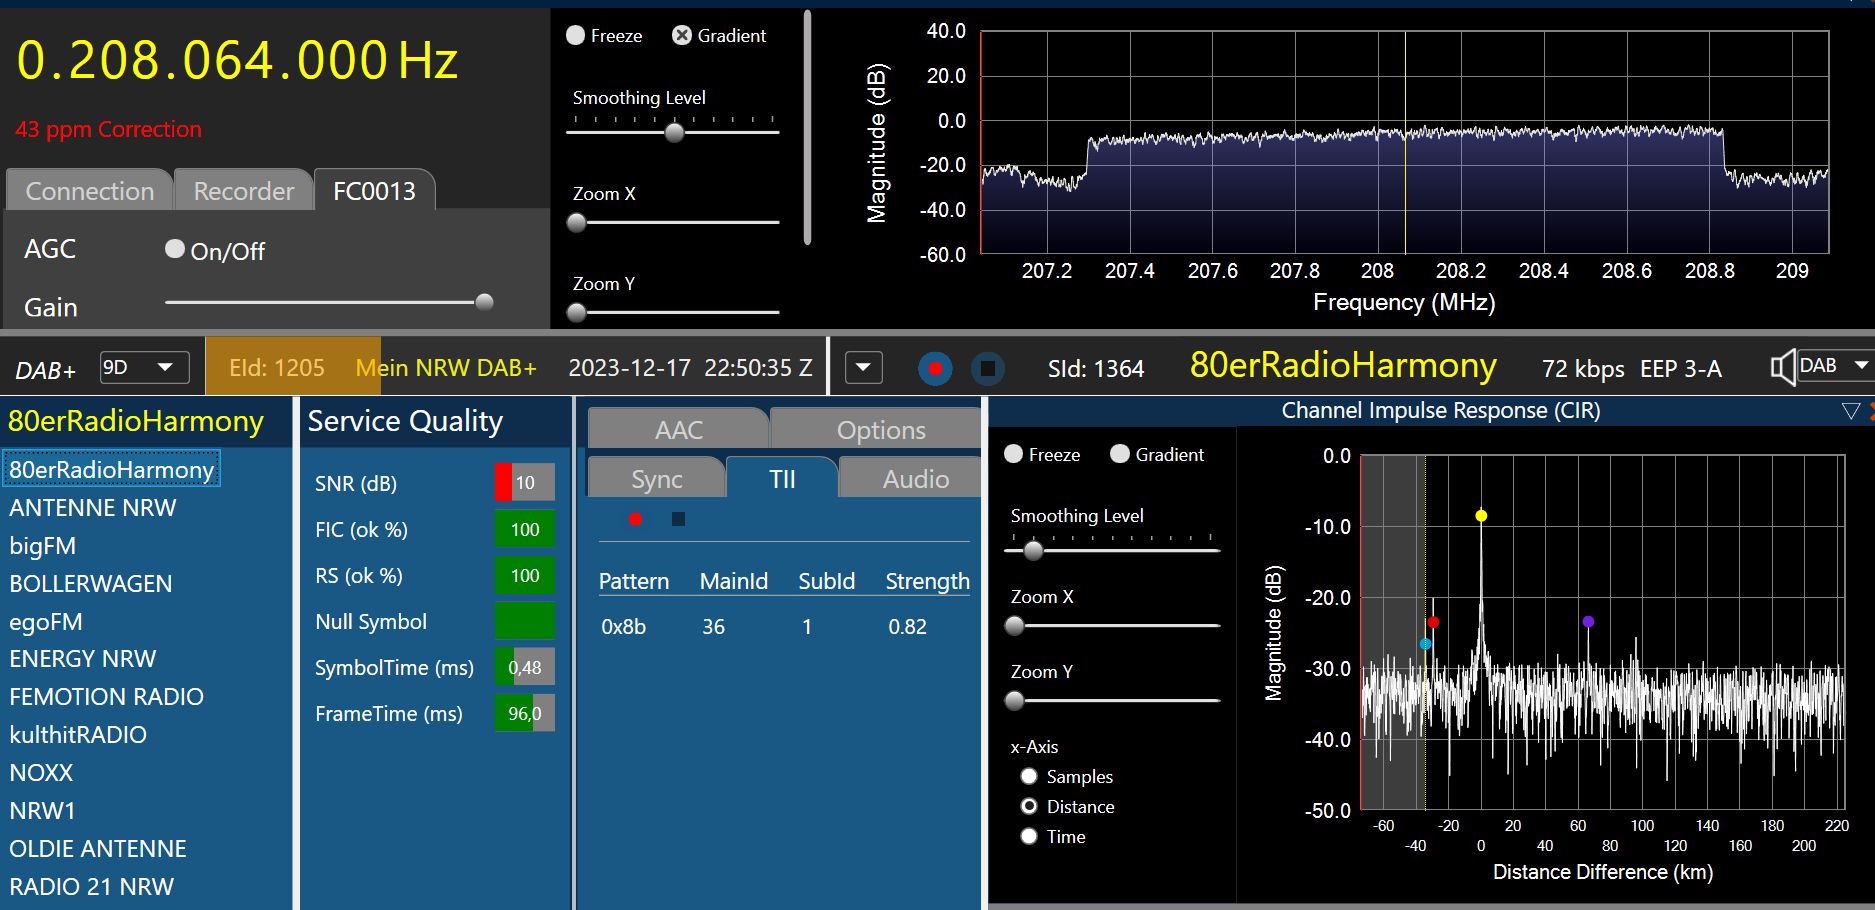Viewport: 1875px width, 910px height.
Task: Open the AAC tab
Action: [x=679, y=430]
